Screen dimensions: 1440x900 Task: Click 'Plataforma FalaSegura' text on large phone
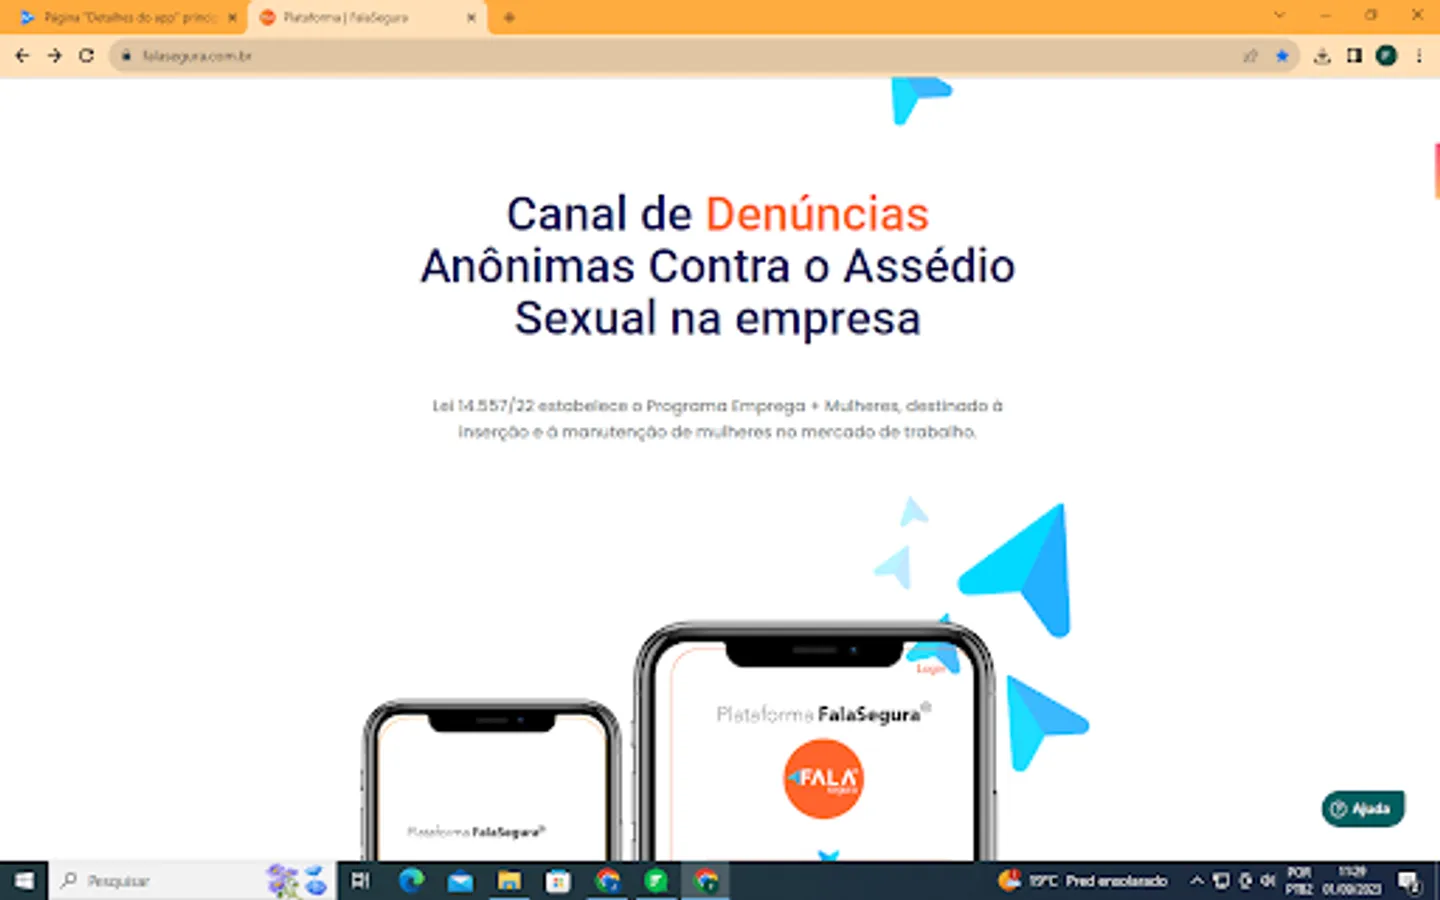[823, 714]
